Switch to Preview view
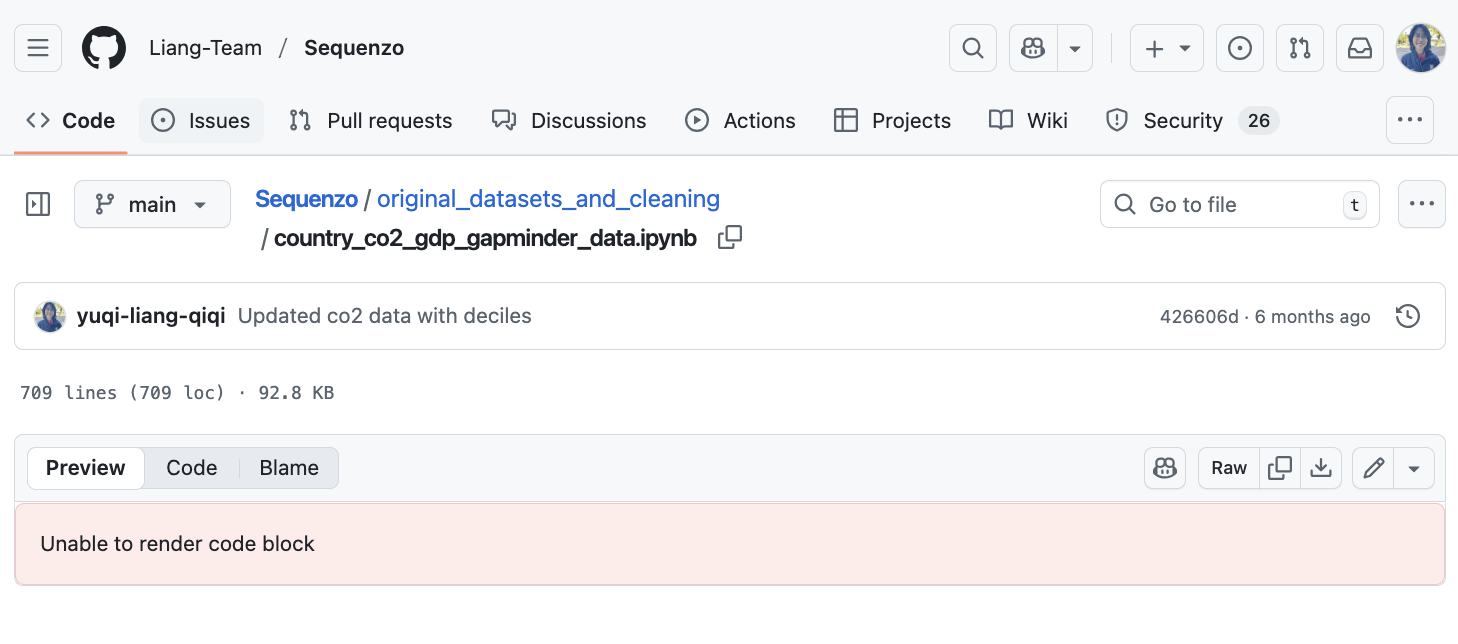The width and height of the screenshot is (1458, 644). tap(86, 468)
